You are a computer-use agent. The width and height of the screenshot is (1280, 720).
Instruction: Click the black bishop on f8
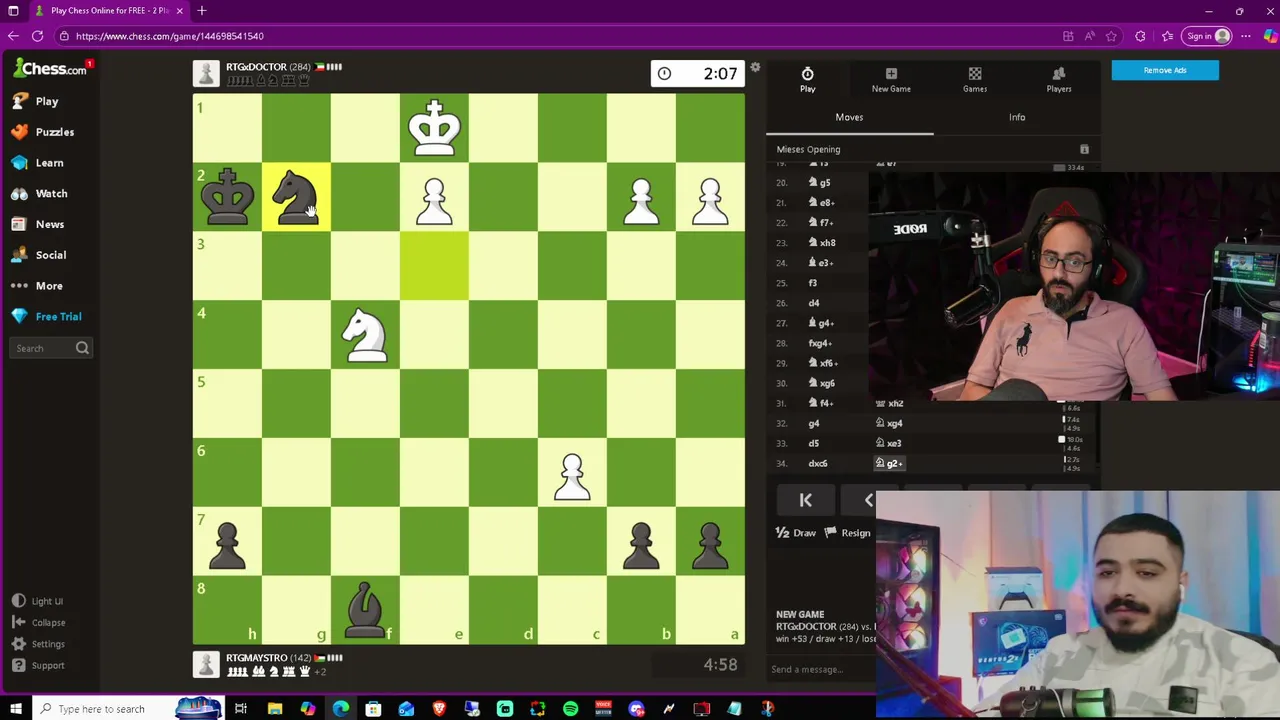point(365,610)
